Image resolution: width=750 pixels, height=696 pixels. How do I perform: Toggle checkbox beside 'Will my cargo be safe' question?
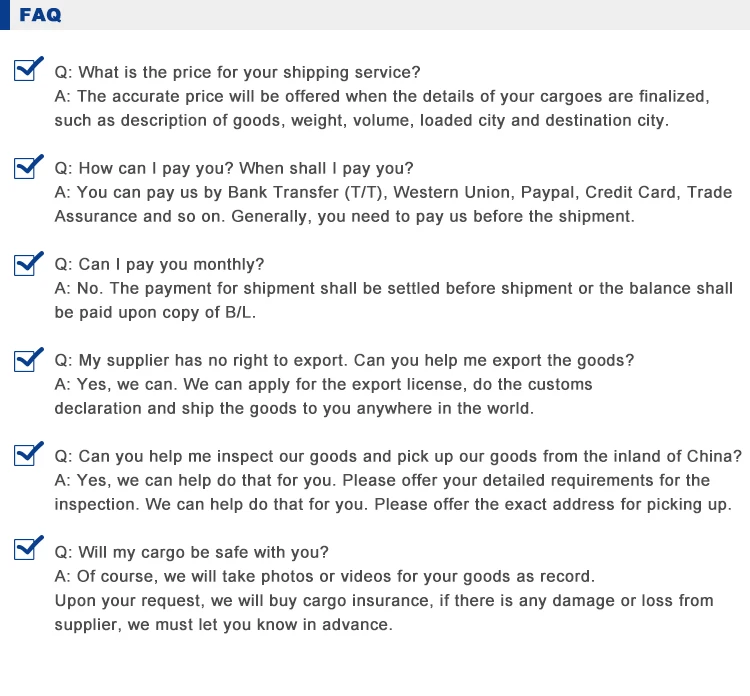pos(26,552)
